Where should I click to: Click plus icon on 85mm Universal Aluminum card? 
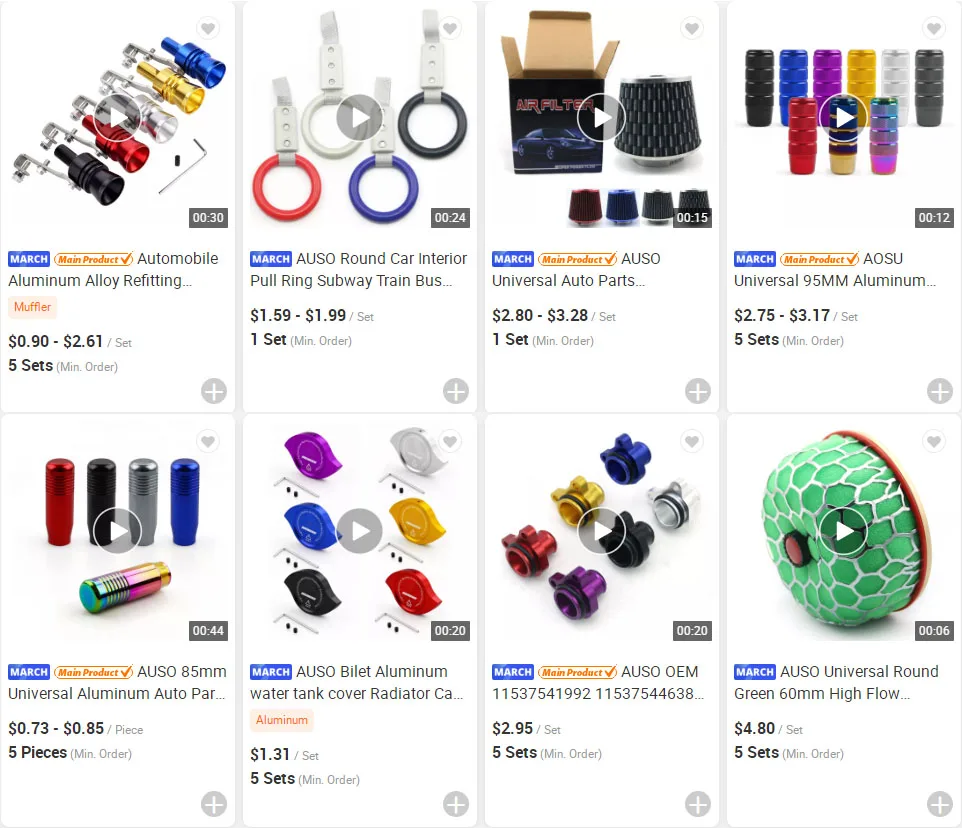[x=214, y=804]
